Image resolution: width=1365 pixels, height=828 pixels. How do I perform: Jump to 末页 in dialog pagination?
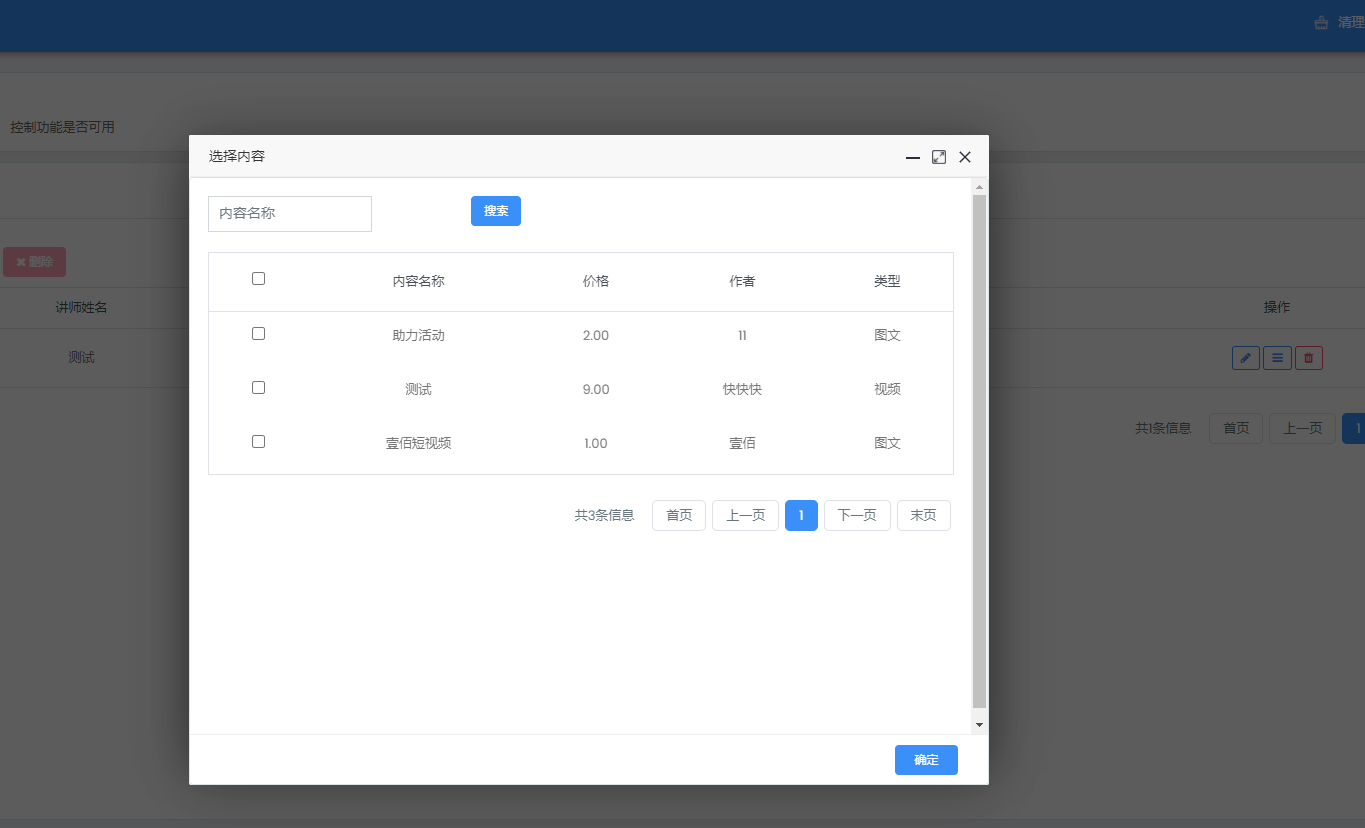(923, 516)
